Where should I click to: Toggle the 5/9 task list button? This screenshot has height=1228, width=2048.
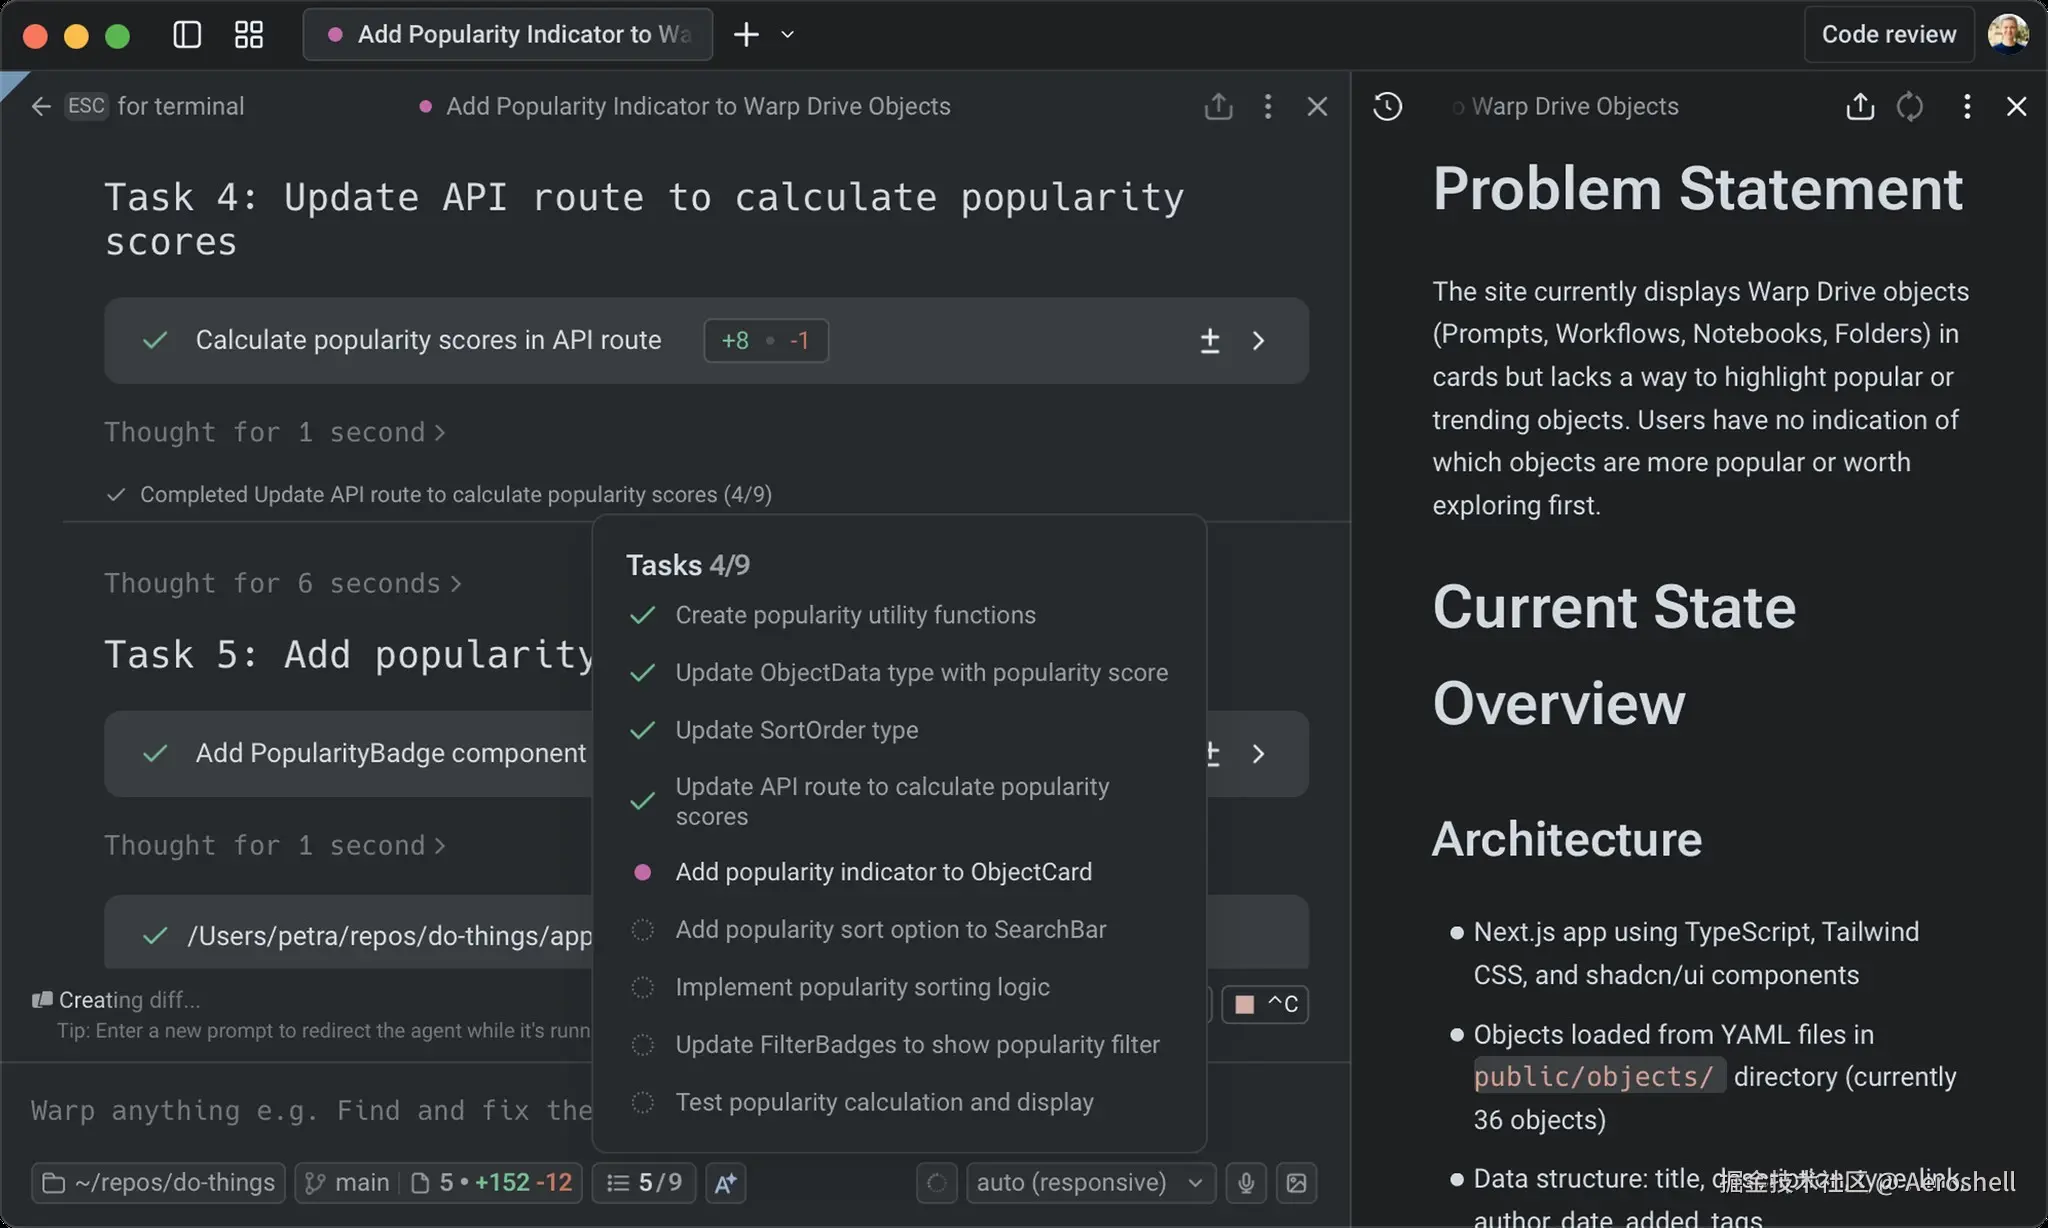pos(644,1183)
